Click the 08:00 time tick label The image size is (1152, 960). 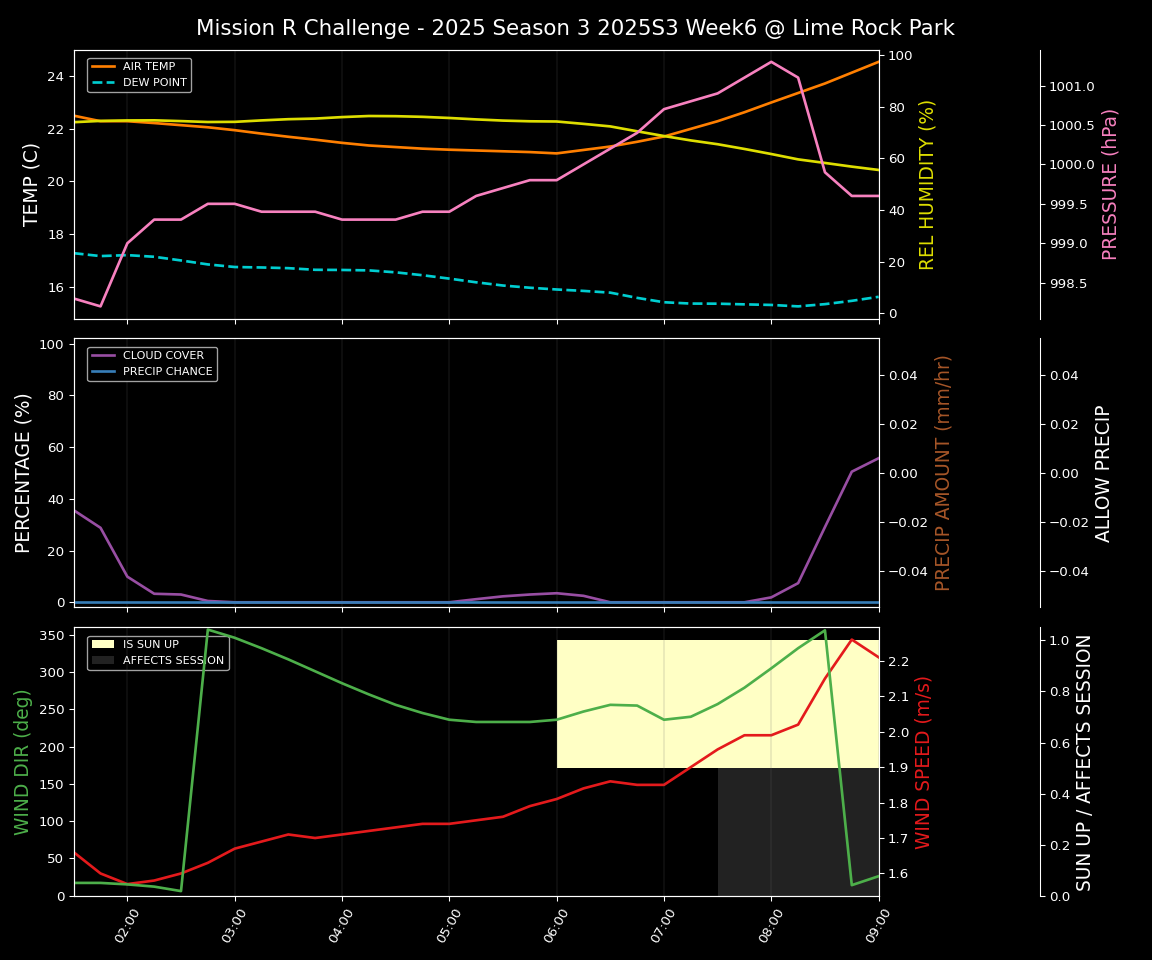771,924
